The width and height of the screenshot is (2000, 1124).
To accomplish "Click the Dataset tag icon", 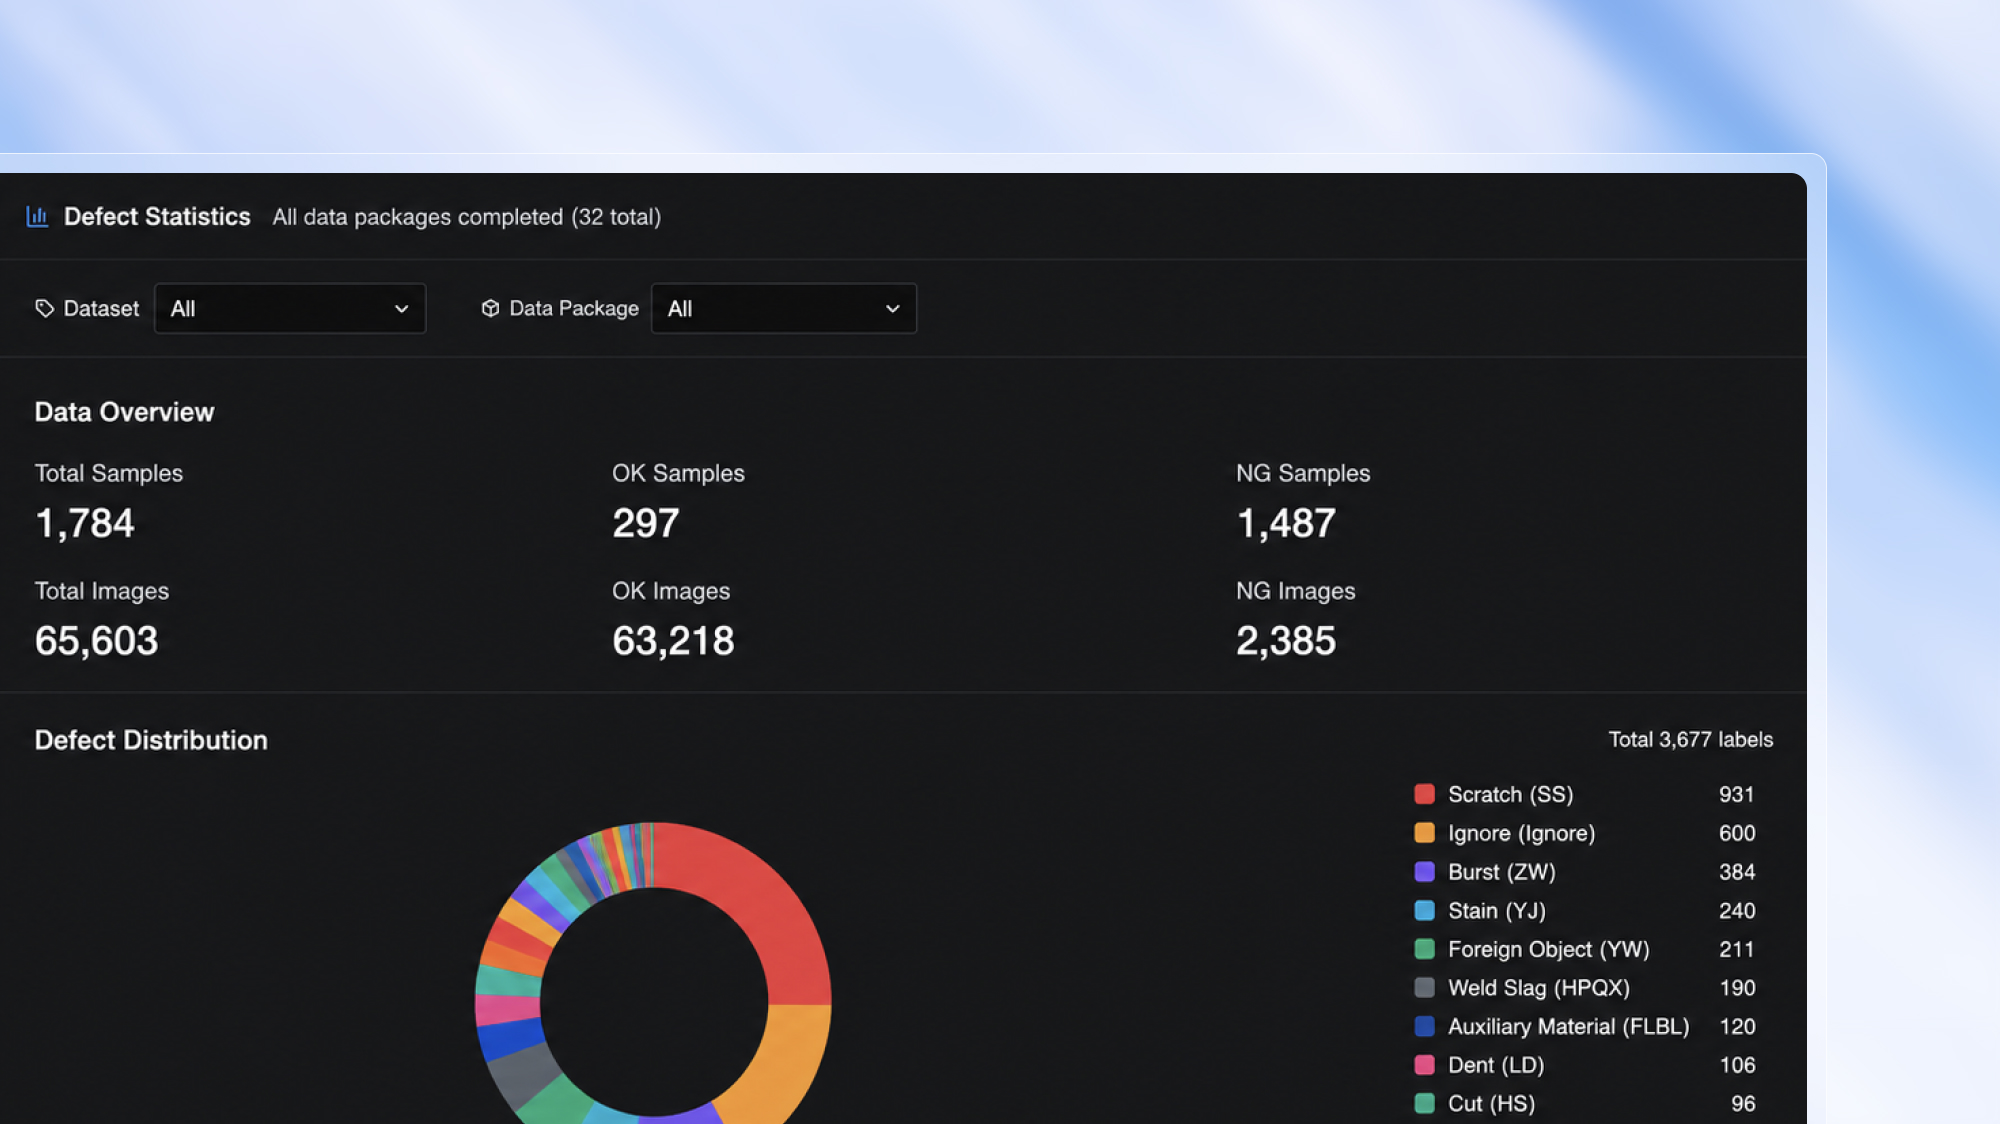I will tap(44, 308).
